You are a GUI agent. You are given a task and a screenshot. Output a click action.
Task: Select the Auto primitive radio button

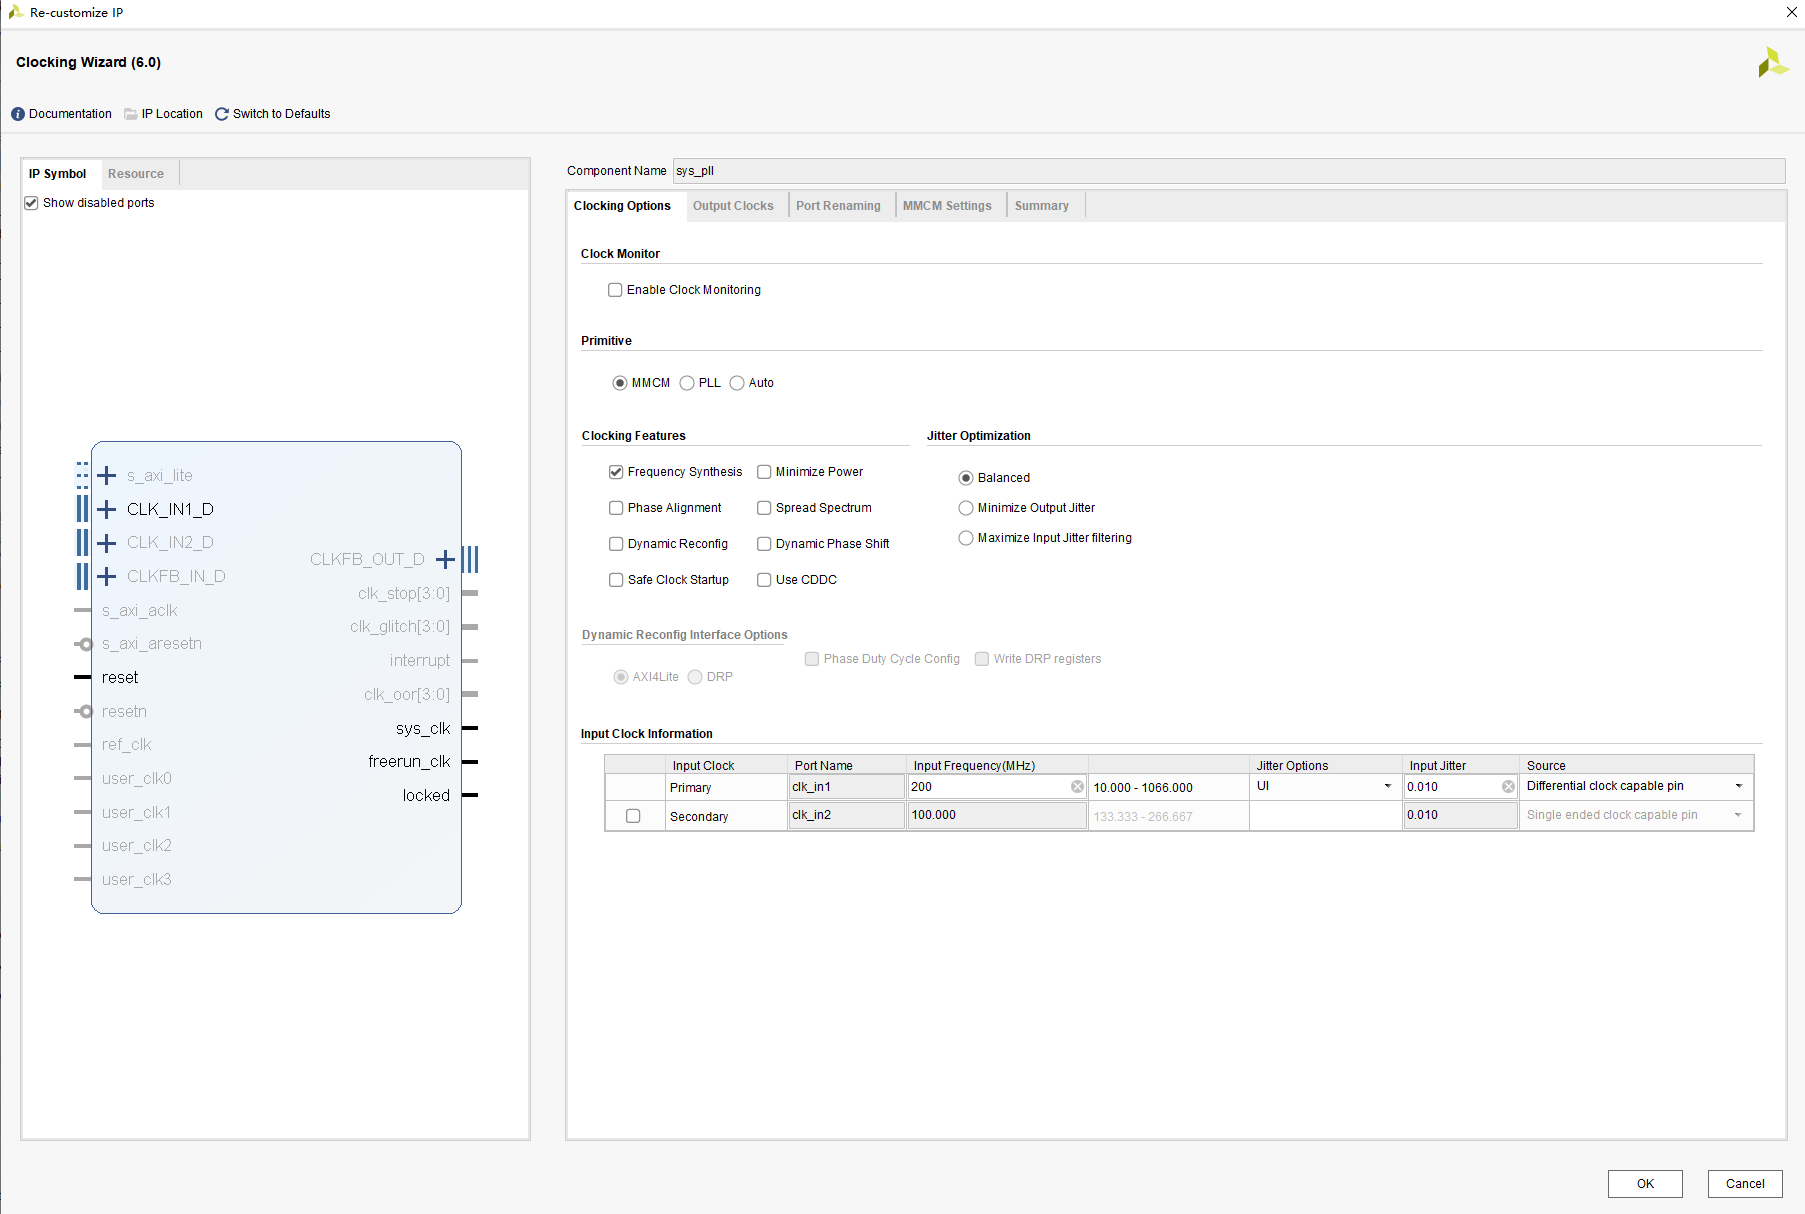click(737, 383)
